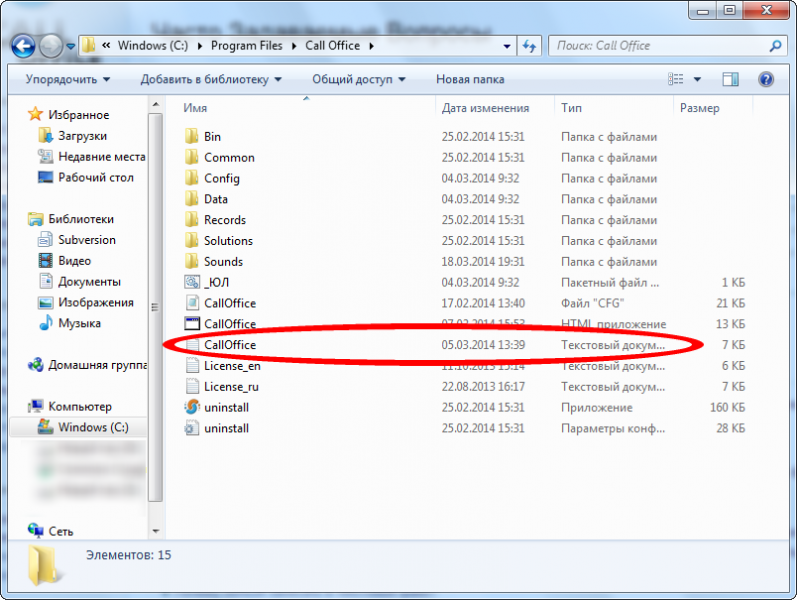The height and width of the screenshot is (600, 797).
Task: Select the Solutions folder icon
Action: 192,241
